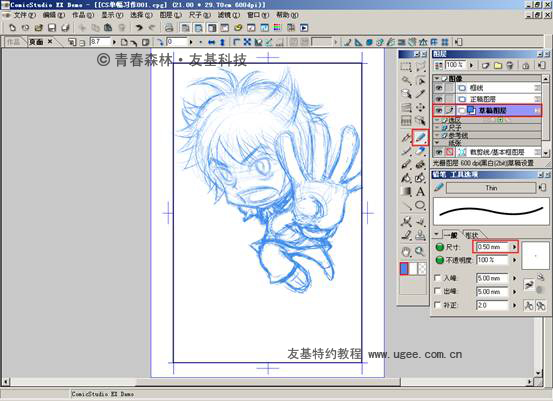The width and height of the screenshot is (553, 401).
Task: Open the 滤镜 menu
Action: [229, 15]
